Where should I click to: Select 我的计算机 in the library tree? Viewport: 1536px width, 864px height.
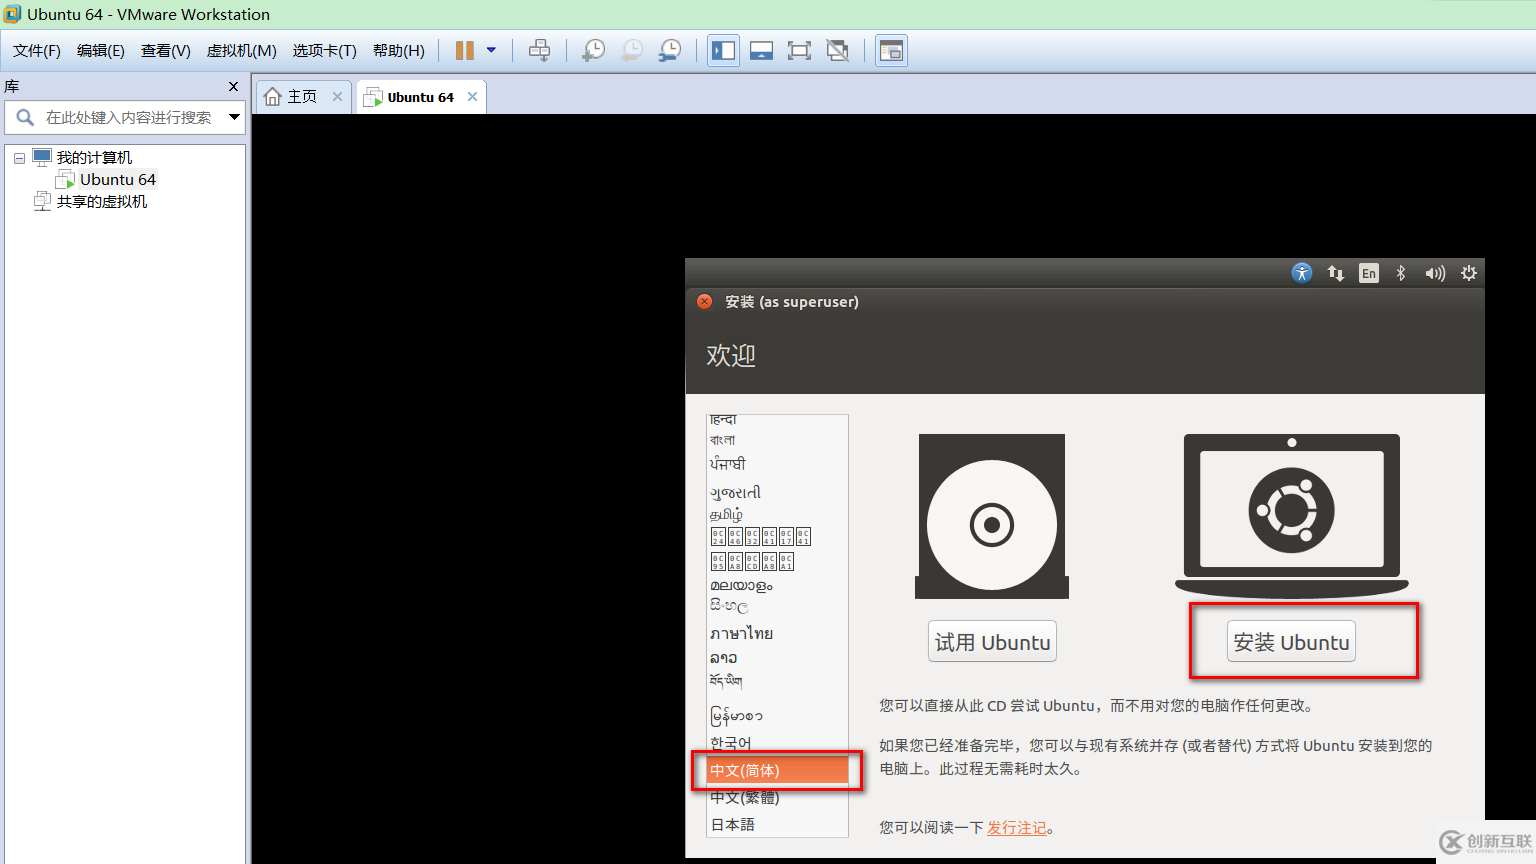(94, 158)
